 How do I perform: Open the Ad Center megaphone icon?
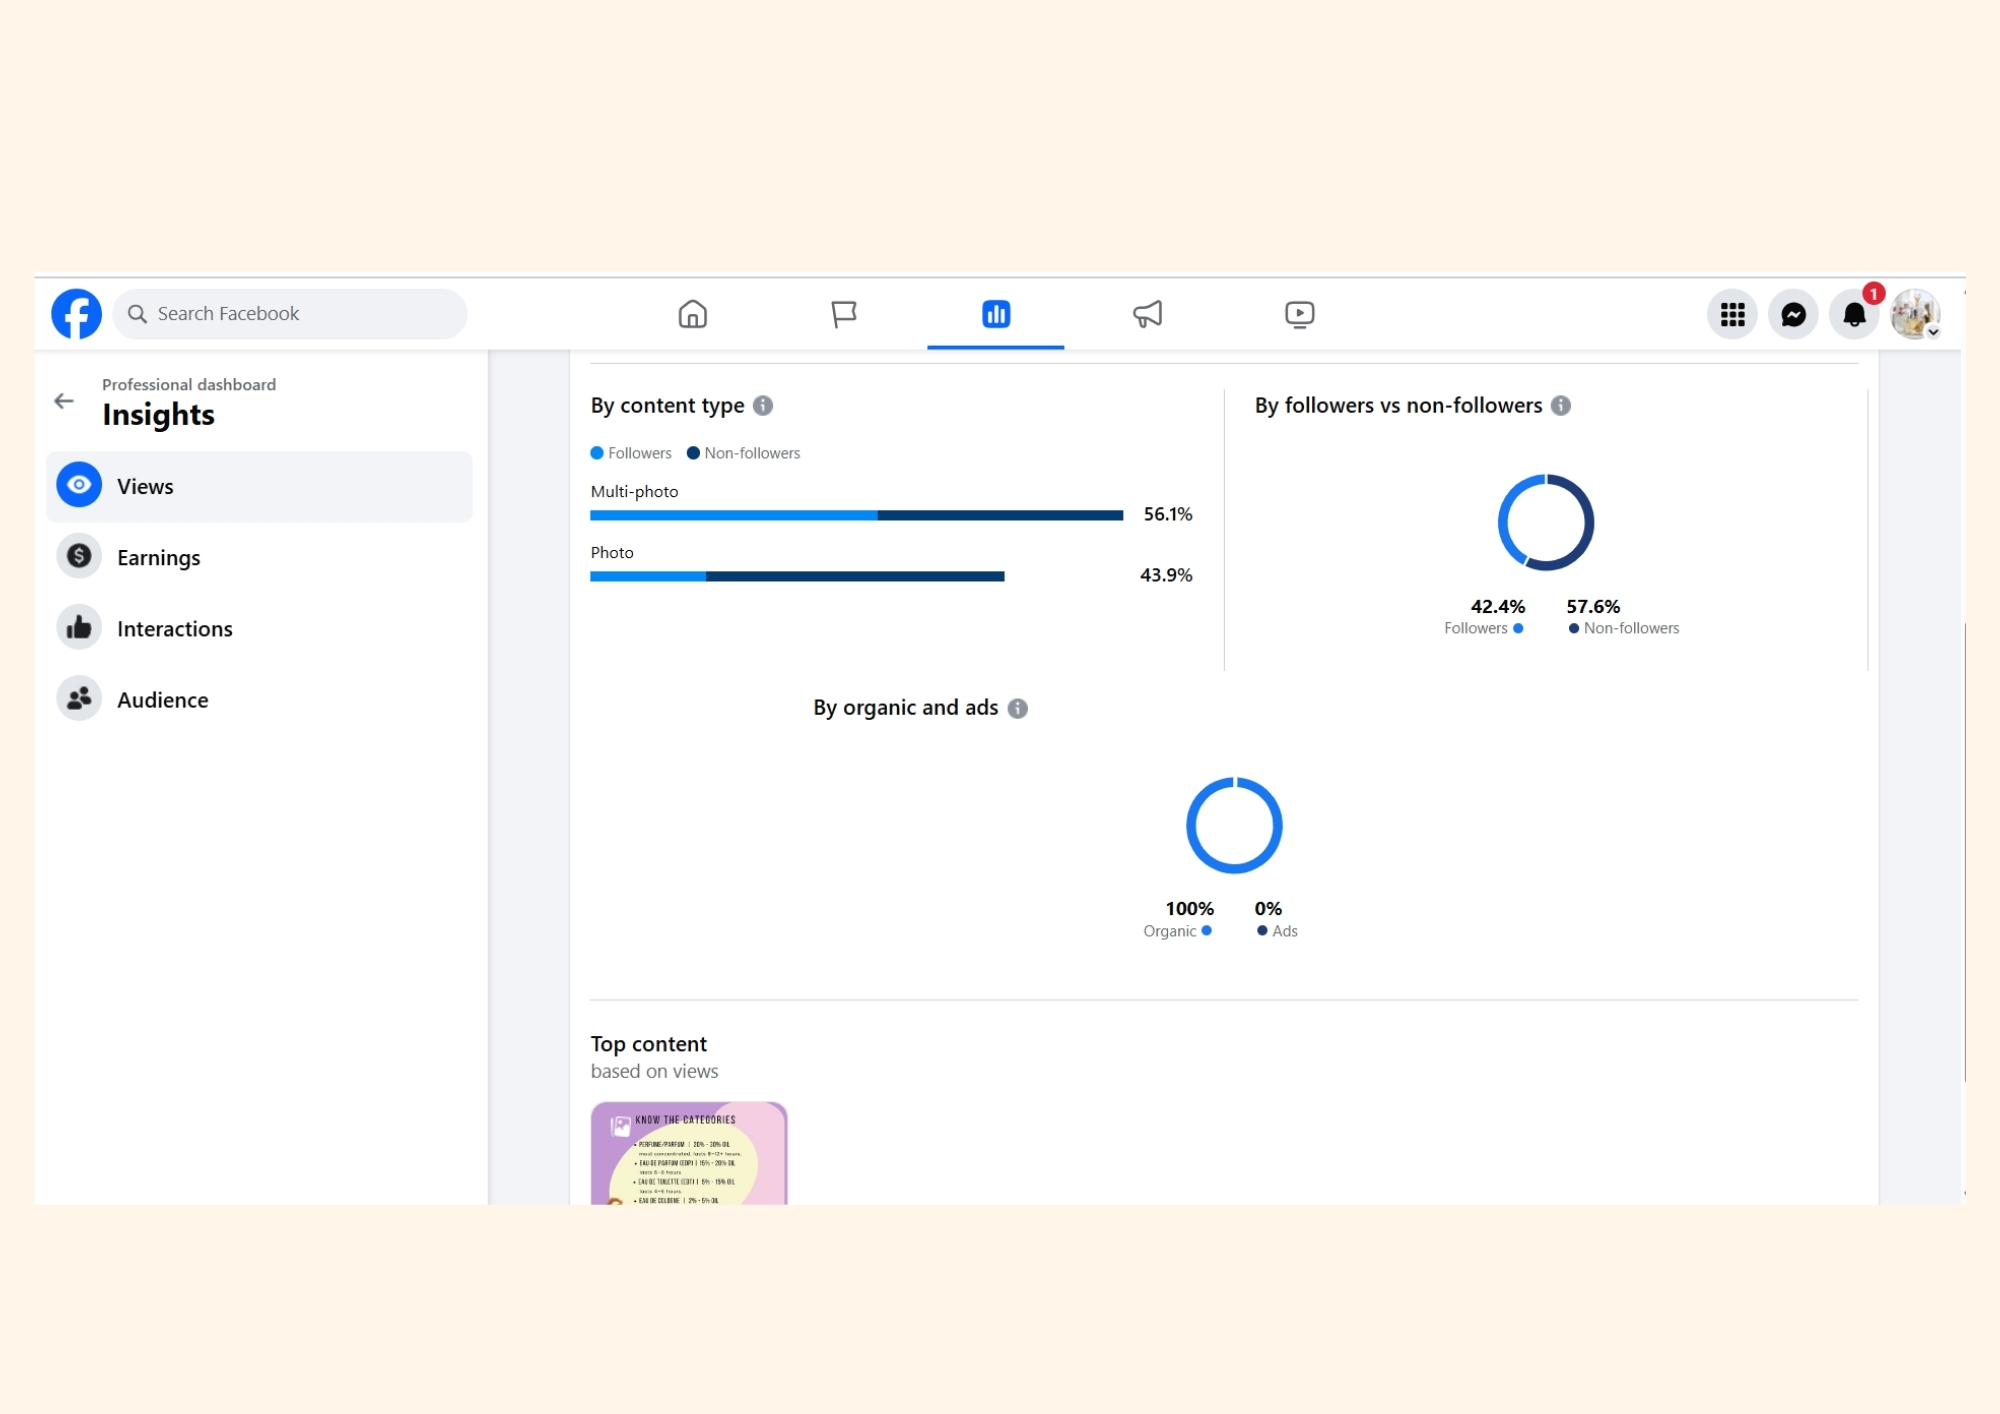(x=1147, y=314)
